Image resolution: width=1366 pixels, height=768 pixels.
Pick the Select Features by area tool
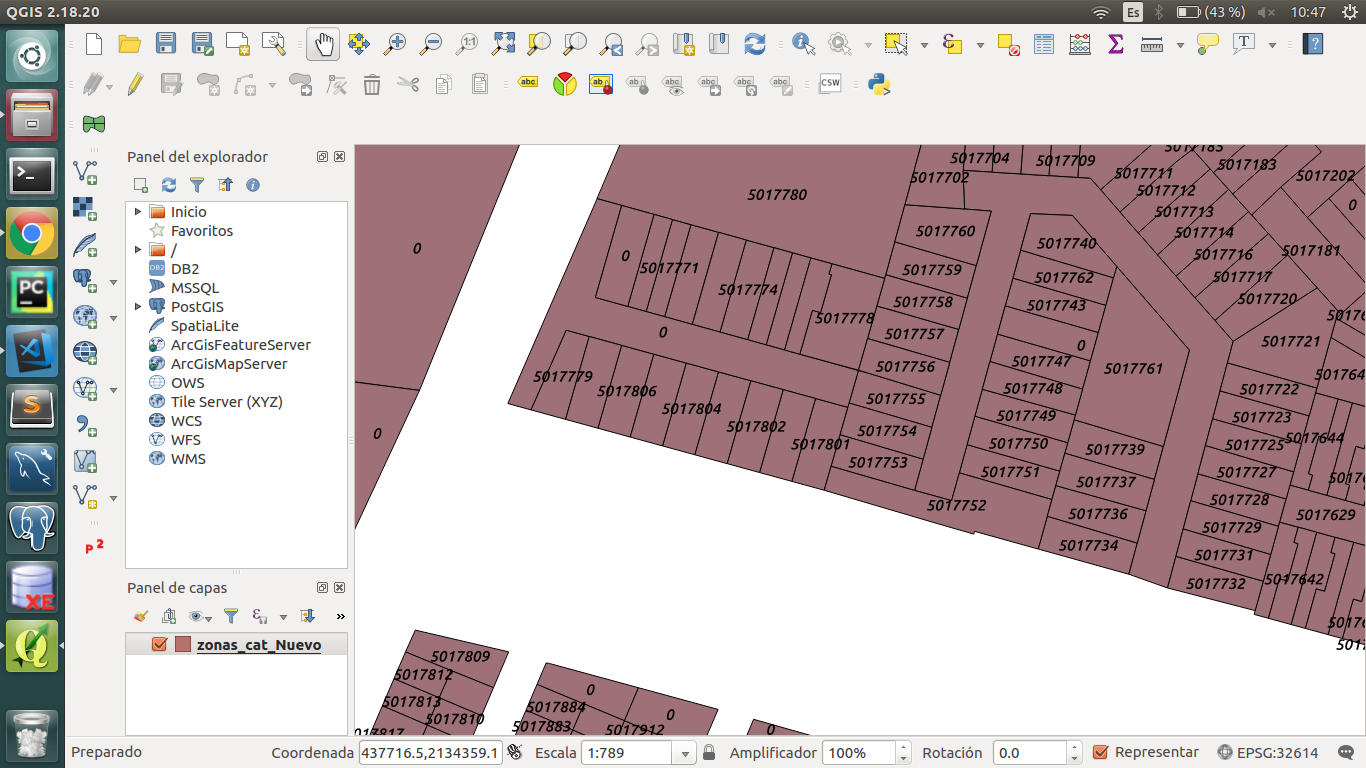pyautogui.click(x=896, y=44)
